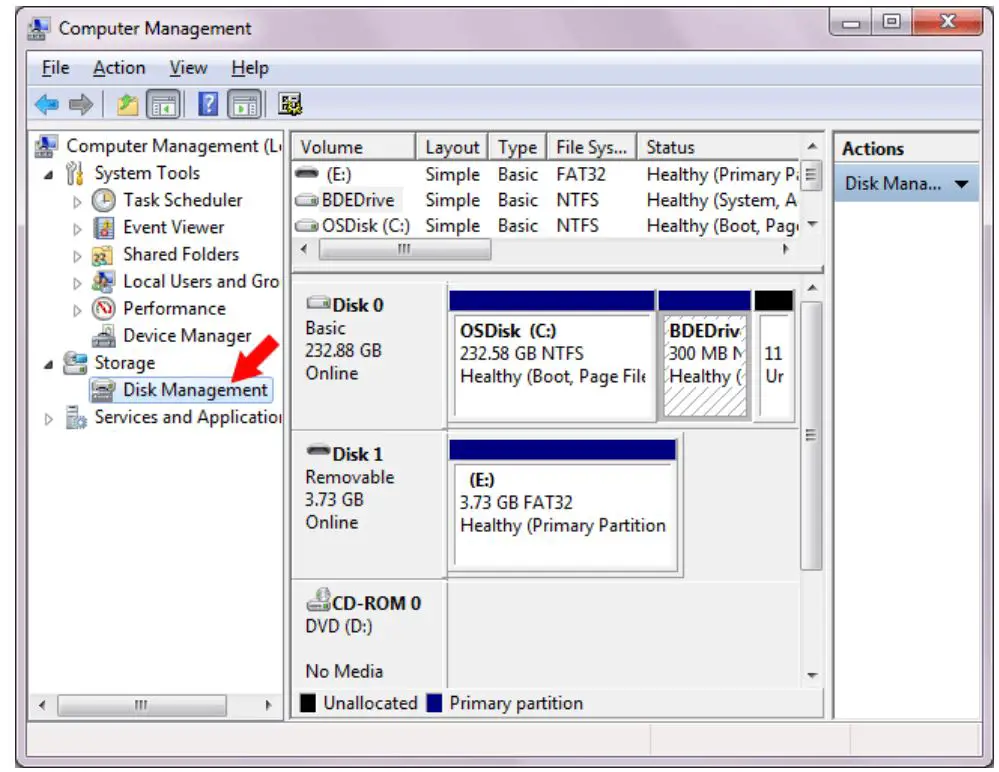Open the View menu
The height and width of the screenshot is (772, 999).
pyautogui.click(x=186, y=67)
